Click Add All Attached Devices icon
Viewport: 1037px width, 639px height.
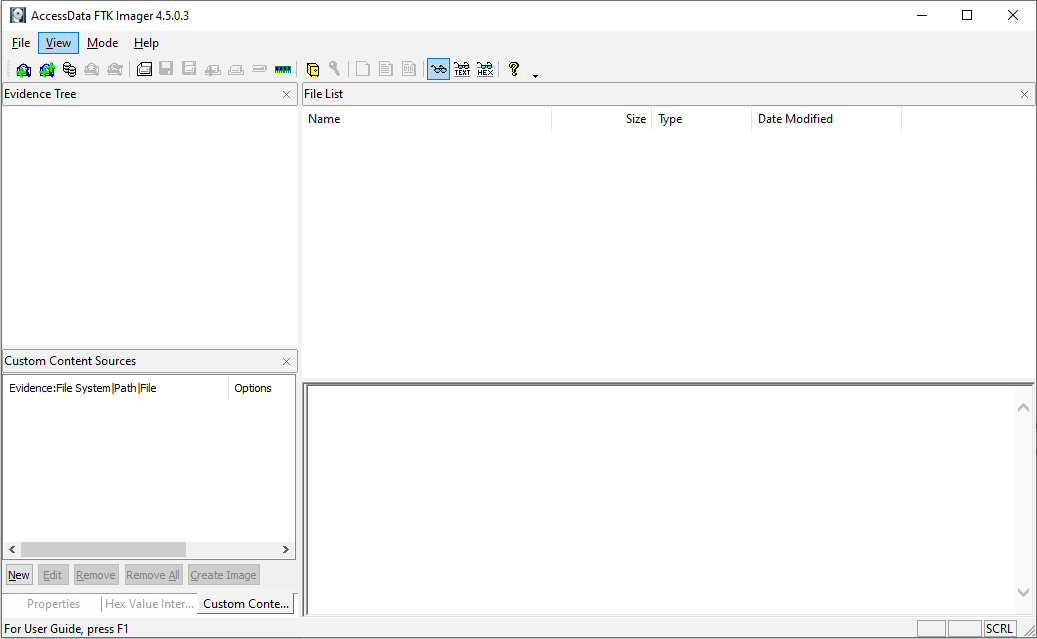click(x=47, y=69)
